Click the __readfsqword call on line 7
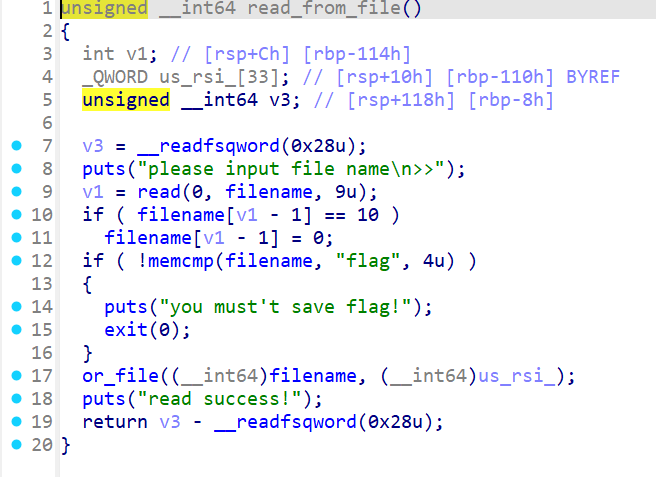The width and height of the screenshot is (656, 477). (208, 146)
